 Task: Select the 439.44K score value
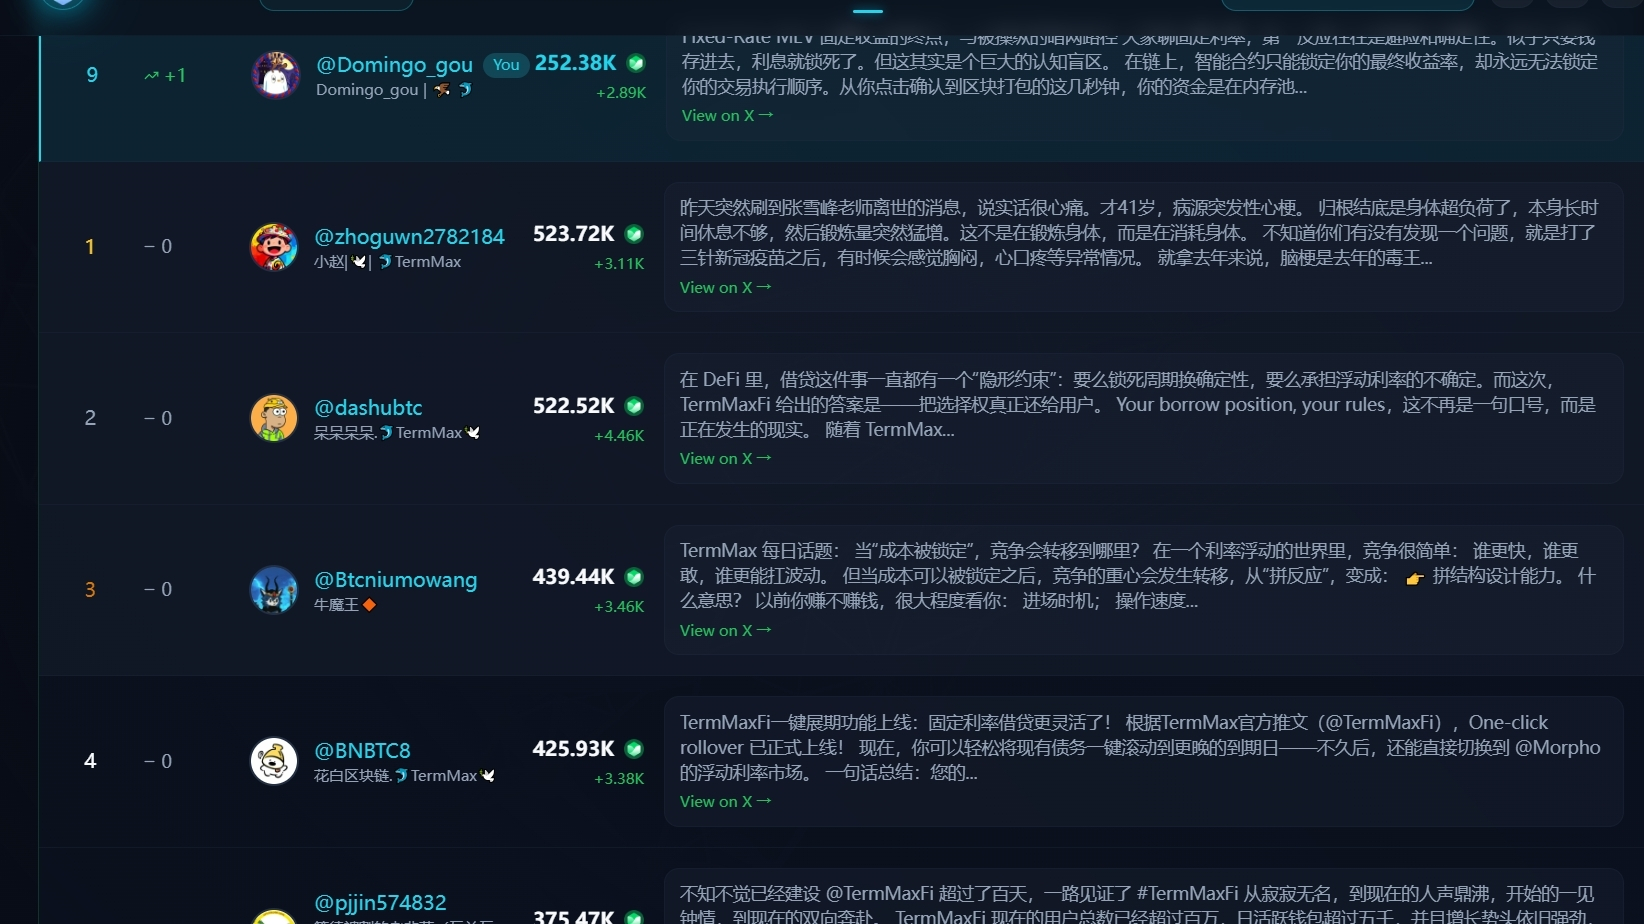coord(574,577)
